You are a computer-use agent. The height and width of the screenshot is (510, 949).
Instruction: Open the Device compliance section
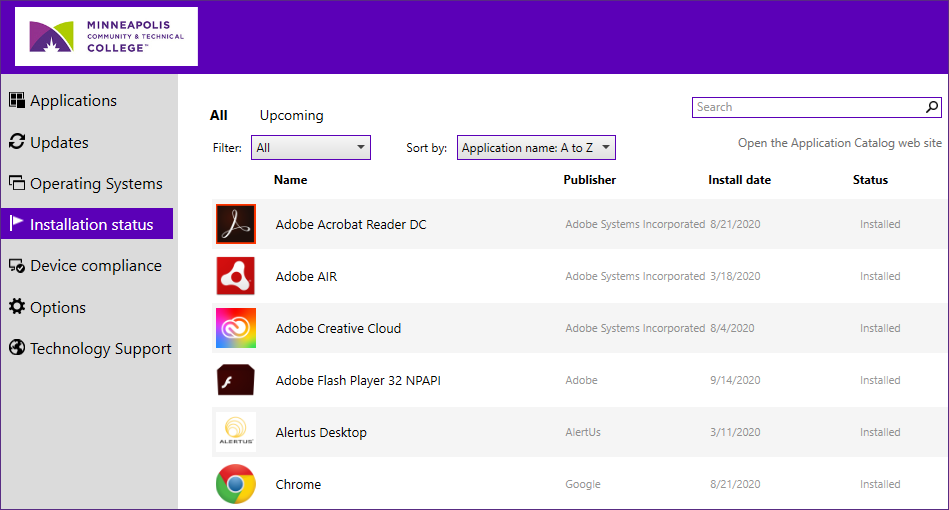point(96,266)
